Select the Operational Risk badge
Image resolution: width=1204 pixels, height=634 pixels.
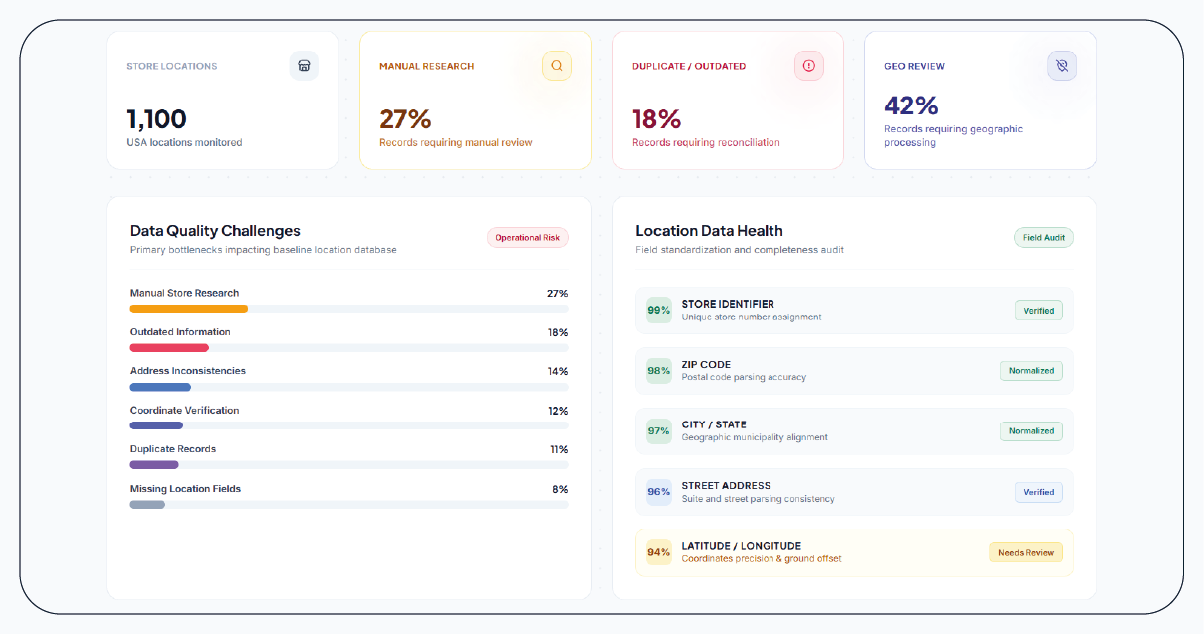tap(528, 238)
